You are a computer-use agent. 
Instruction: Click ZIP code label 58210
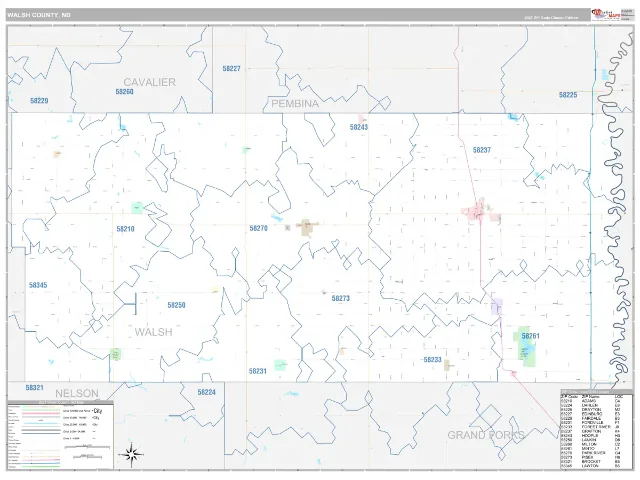[x=125, y=229]
